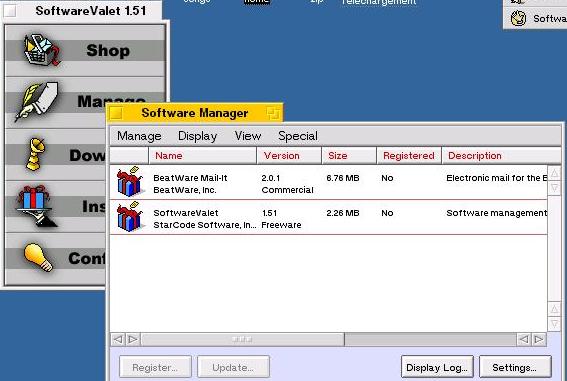Click the shopping basket icon

click(42, 50)
